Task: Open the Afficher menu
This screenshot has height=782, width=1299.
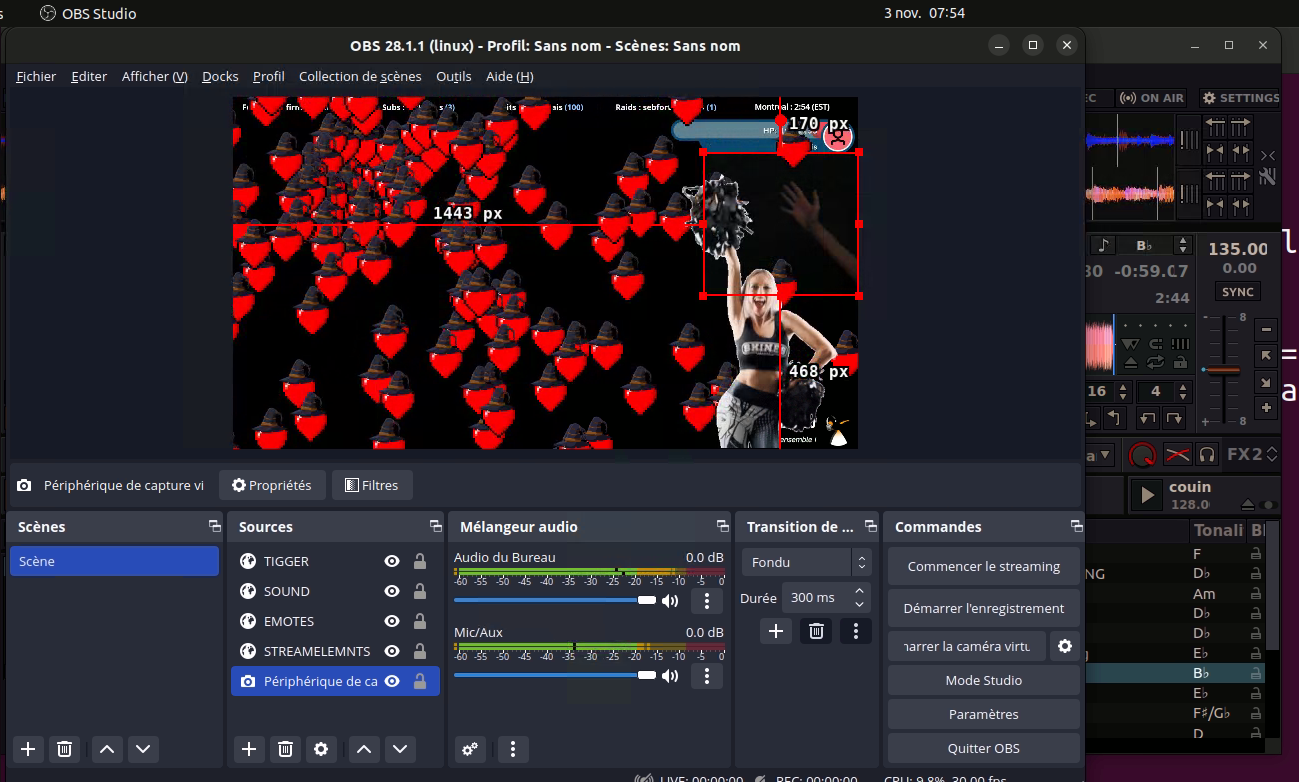Action: coord(155,76)
